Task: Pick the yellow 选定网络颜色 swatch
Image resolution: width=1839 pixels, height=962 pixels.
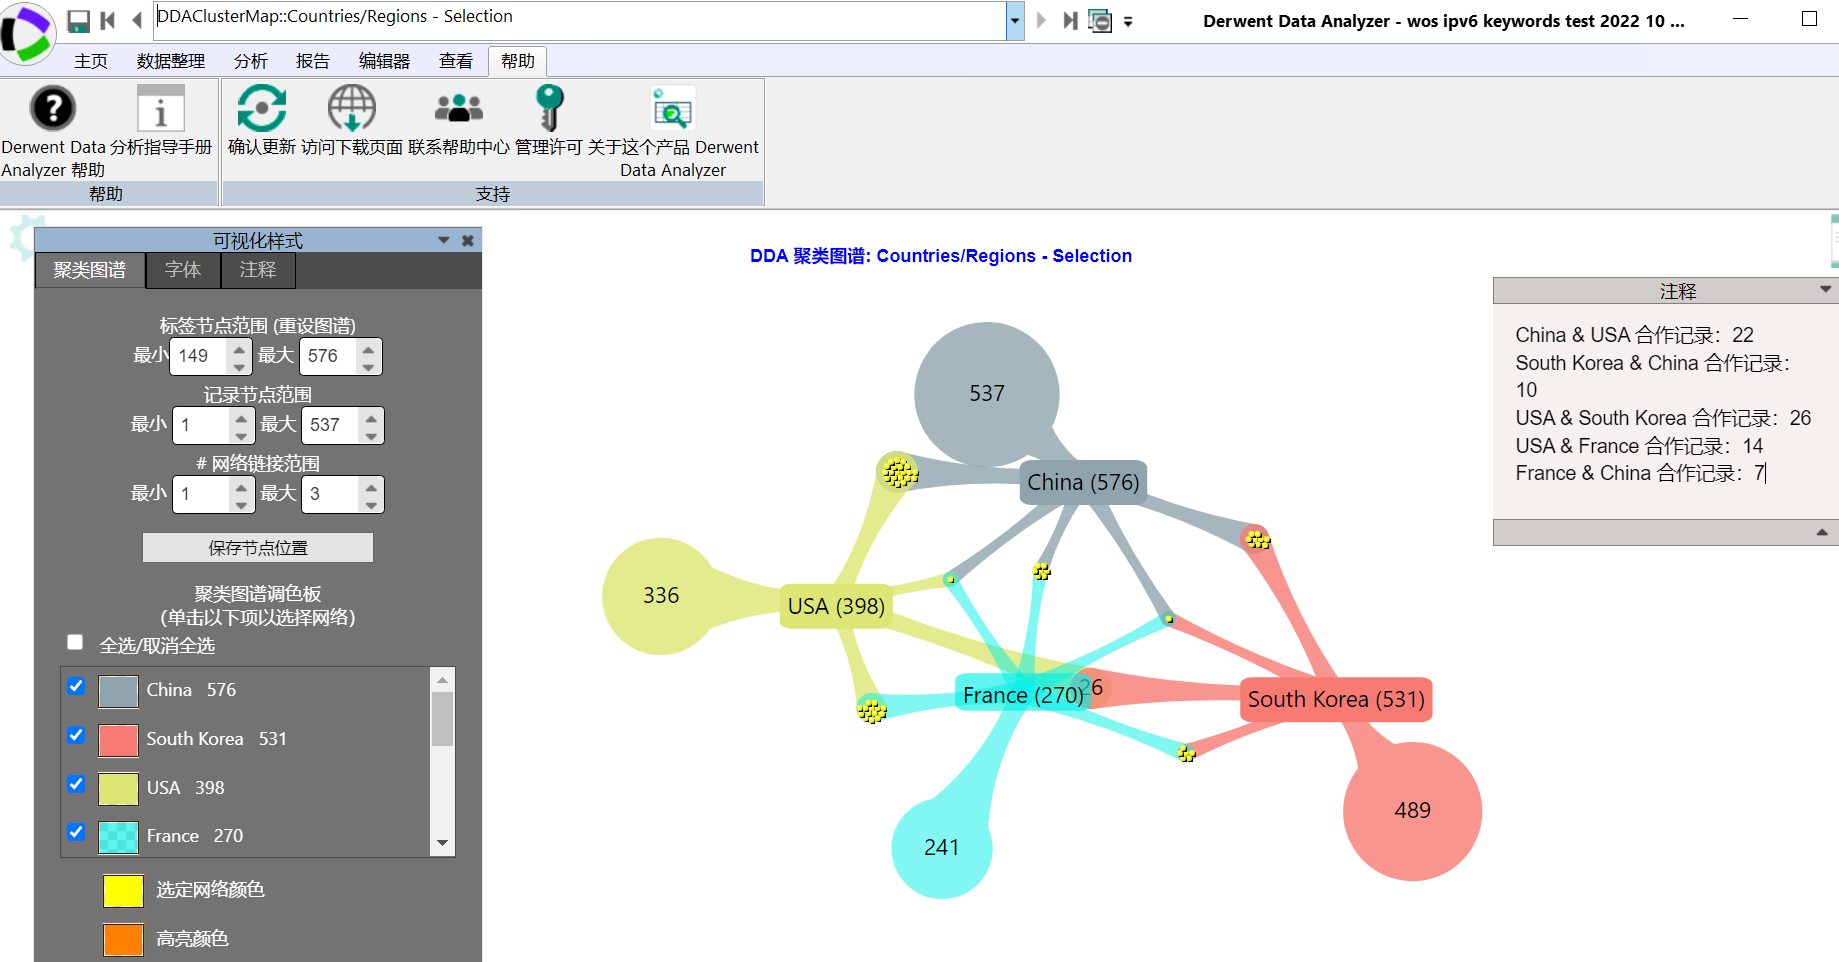Action: tap(122, 890)
